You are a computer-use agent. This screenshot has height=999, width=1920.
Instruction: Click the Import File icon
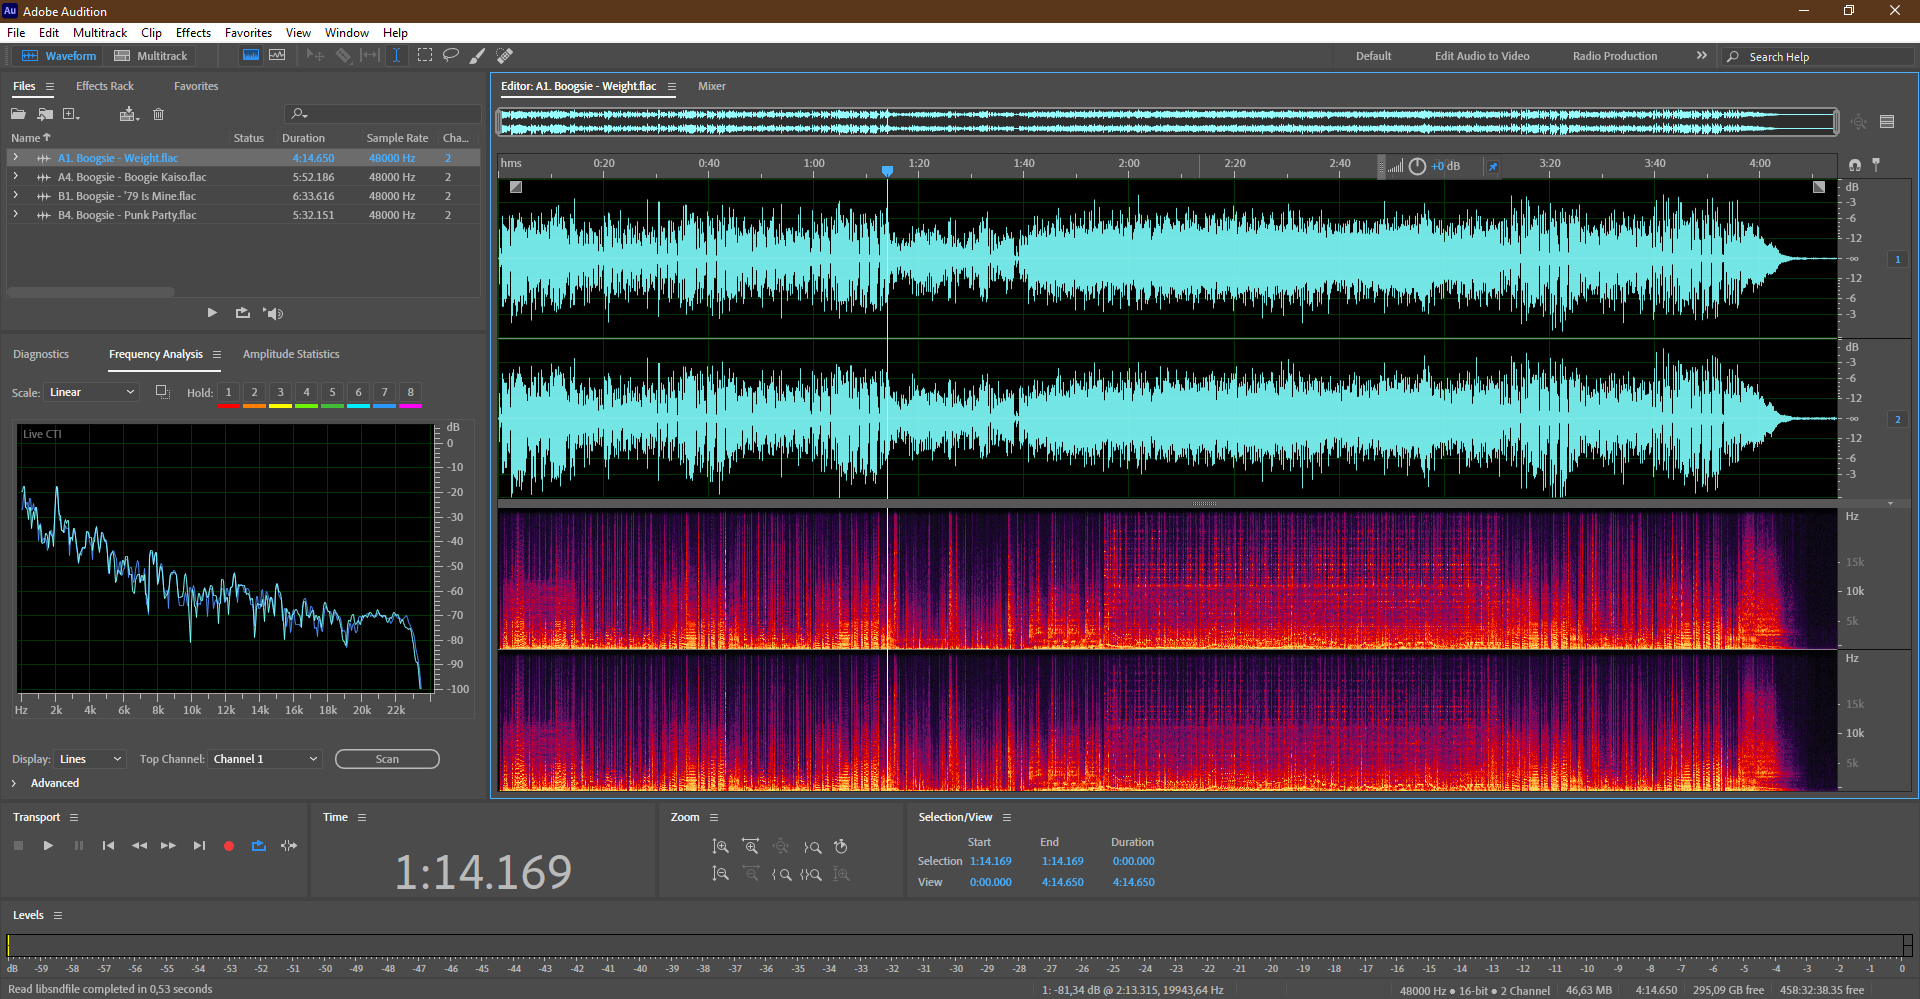(x=45, y=114)
